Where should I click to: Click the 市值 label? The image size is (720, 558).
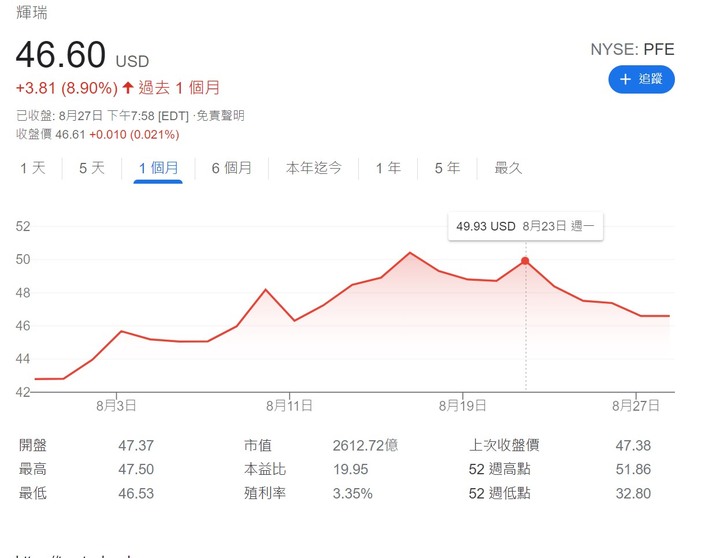click(258, 445)
